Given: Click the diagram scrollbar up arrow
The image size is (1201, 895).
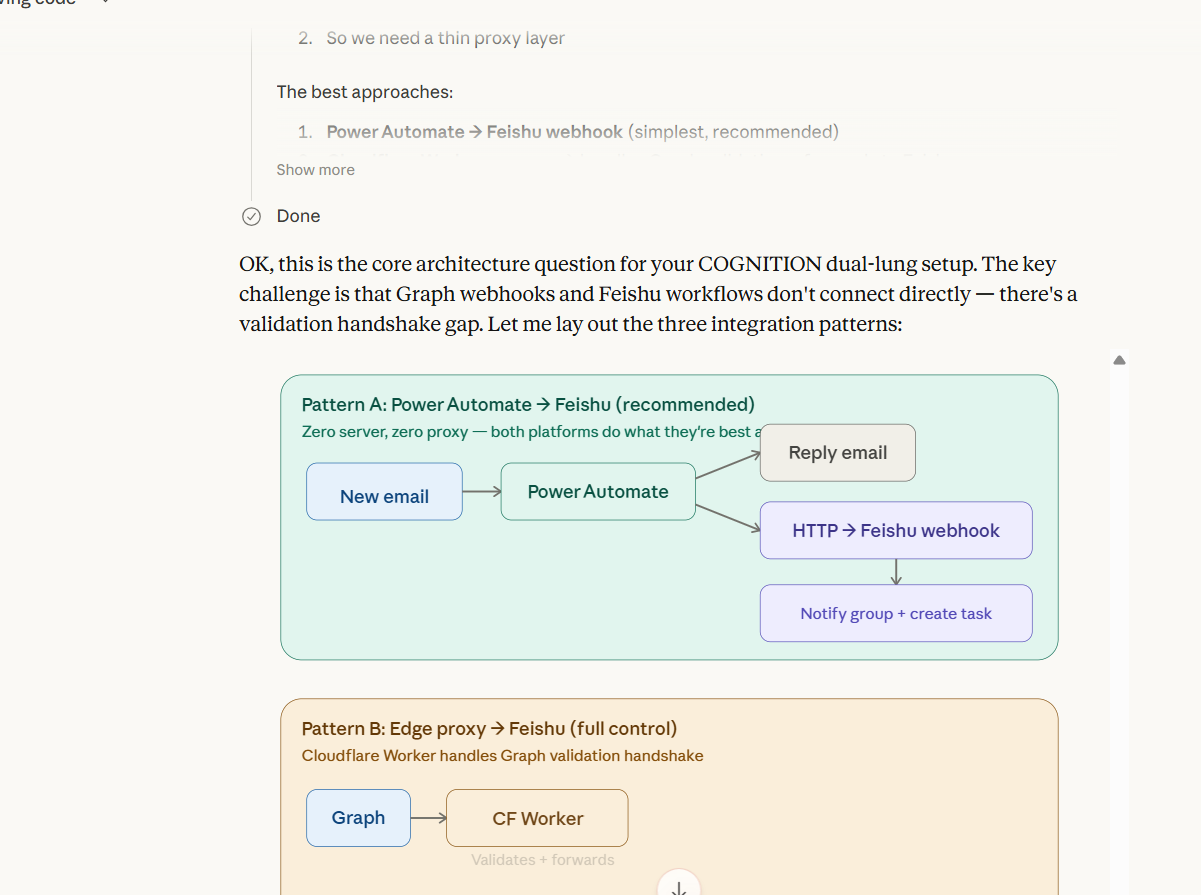Looking at the screenshot, I should click(1120, 359).
